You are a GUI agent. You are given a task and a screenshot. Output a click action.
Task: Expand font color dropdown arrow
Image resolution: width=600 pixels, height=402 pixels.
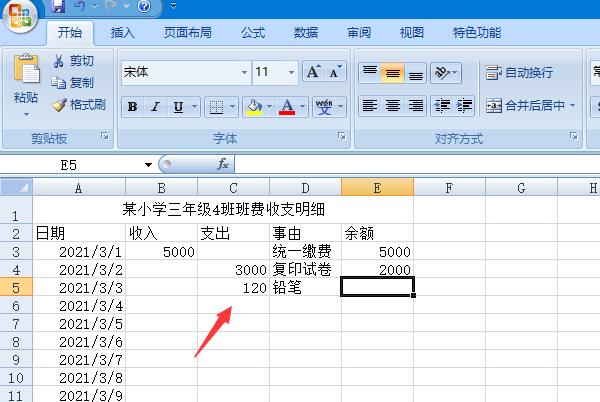(x=303, y=107)
